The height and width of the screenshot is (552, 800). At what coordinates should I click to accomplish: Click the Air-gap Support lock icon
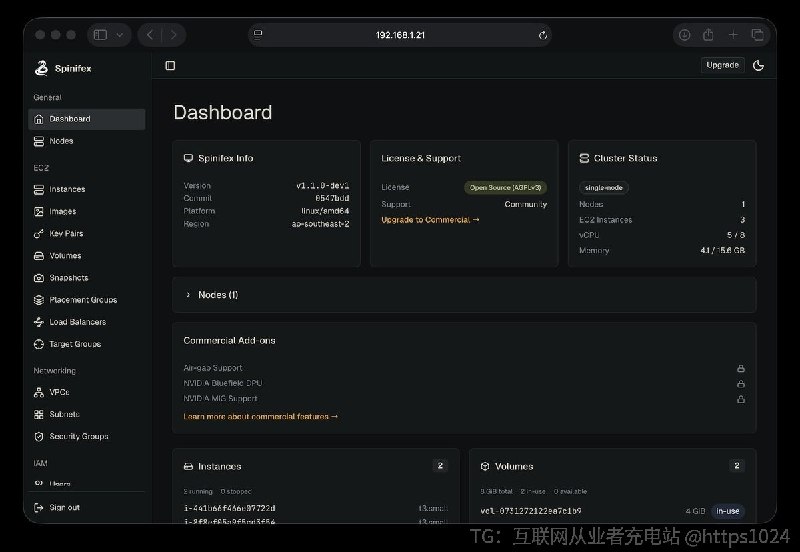[x=741, y=368]
